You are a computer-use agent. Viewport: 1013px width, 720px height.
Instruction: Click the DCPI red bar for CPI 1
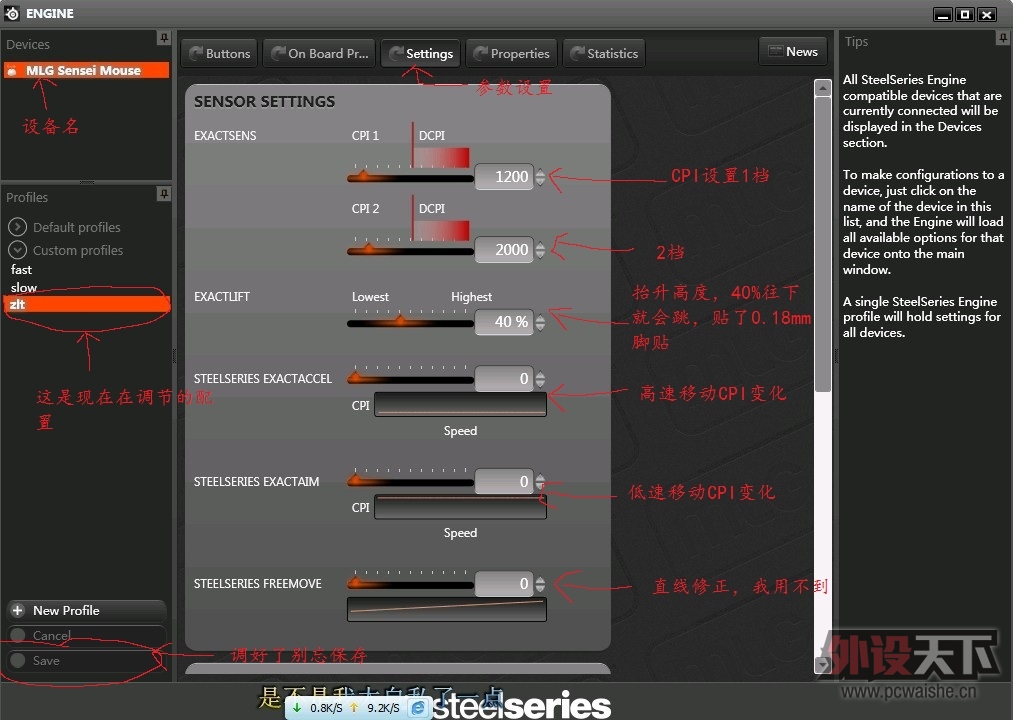pos(441,157)
